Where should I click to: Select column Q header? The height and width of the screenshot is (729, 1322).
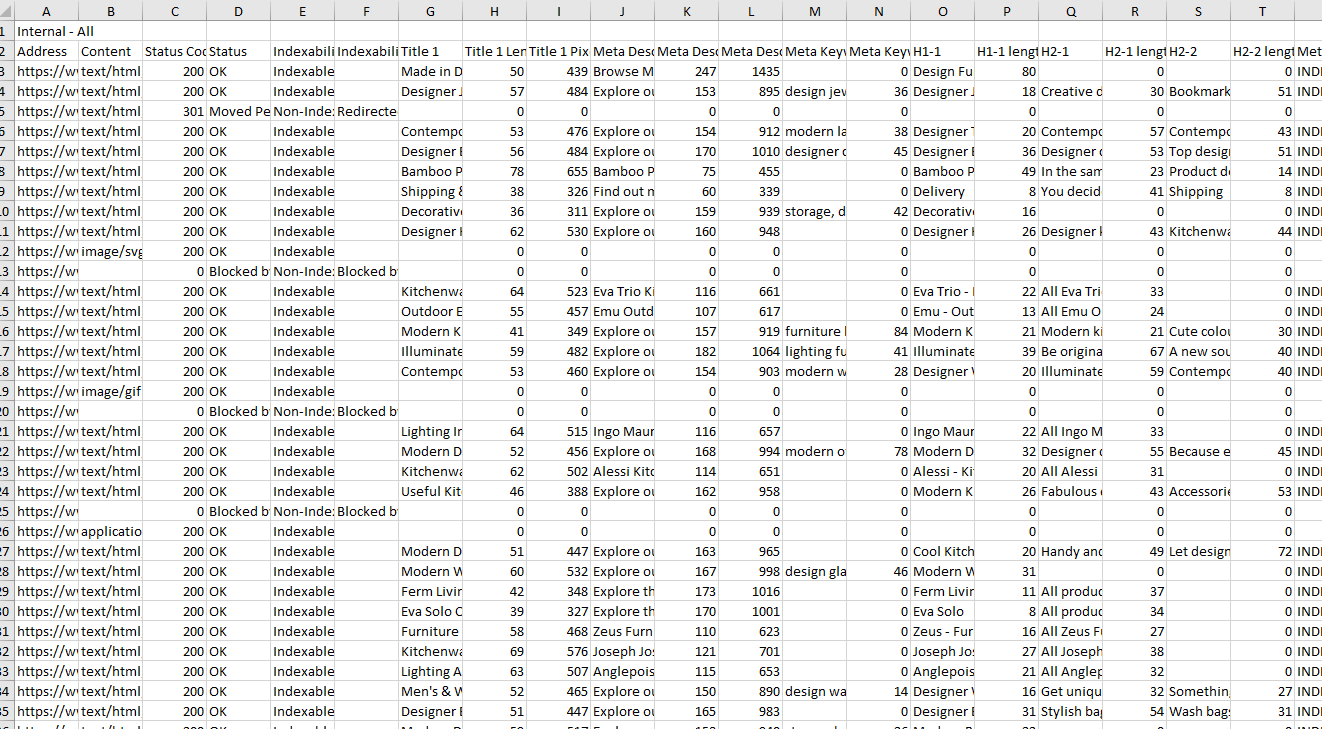click(1071, 11)
